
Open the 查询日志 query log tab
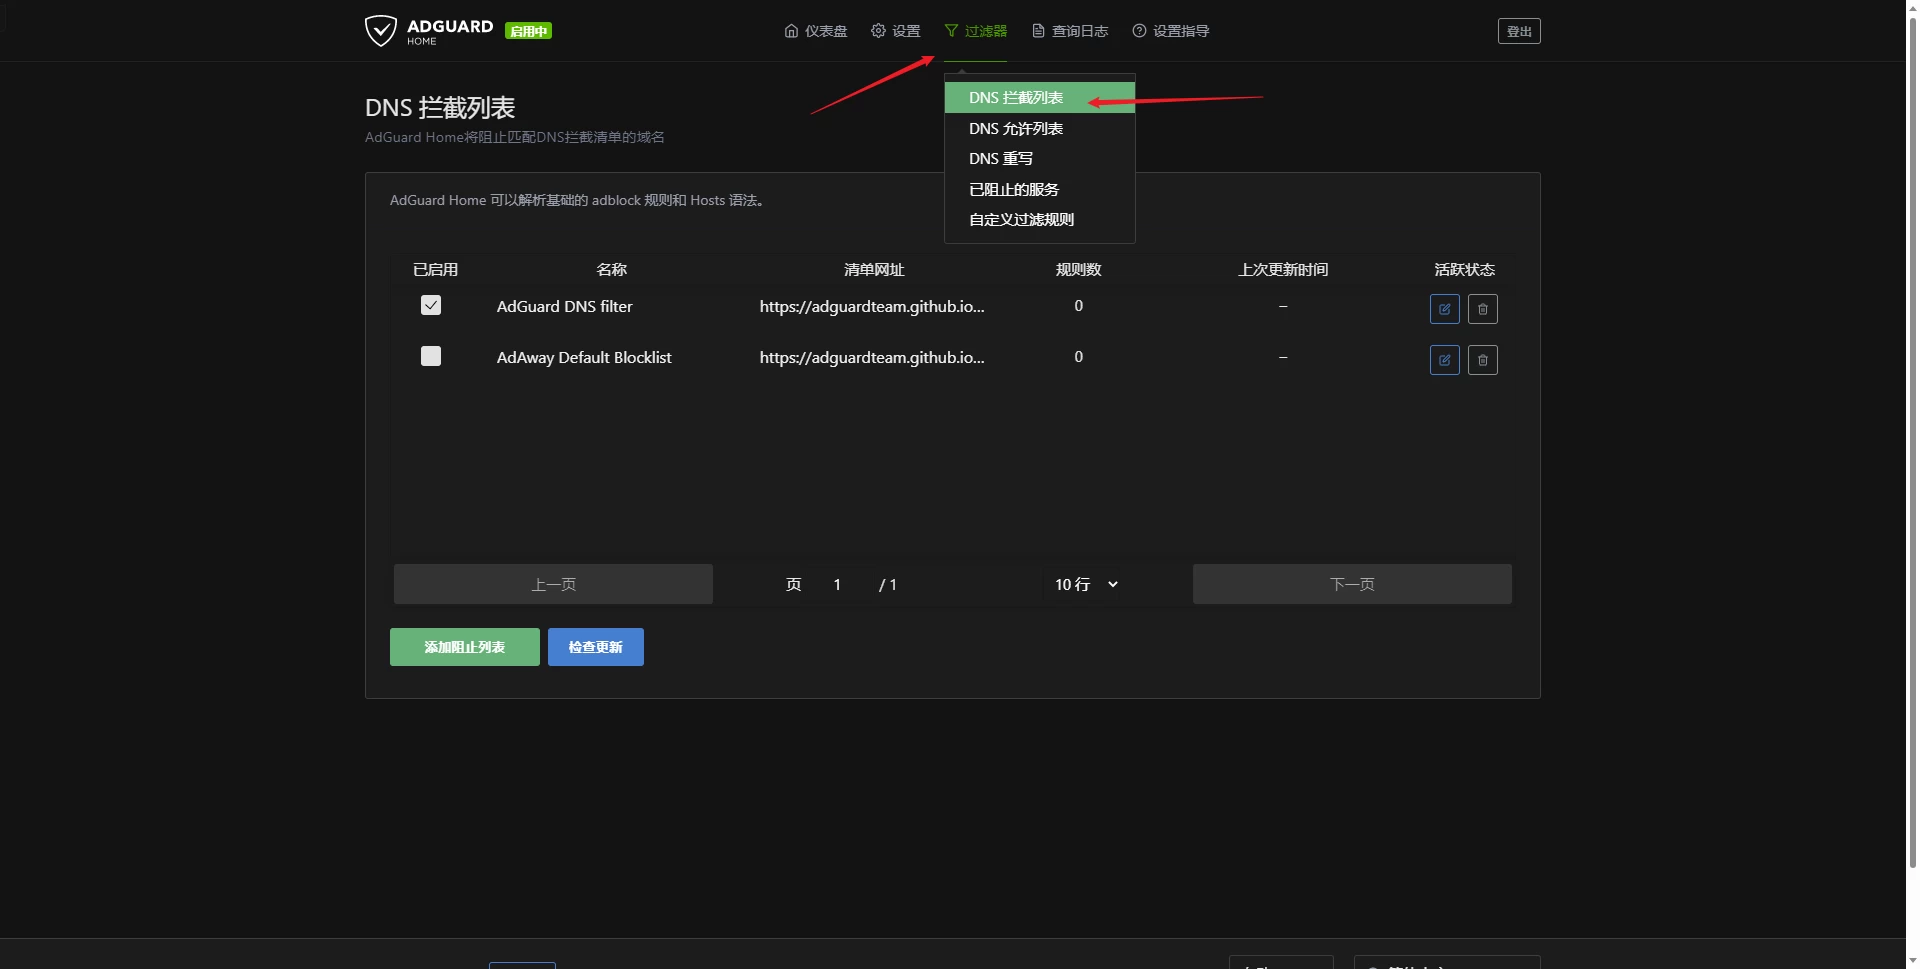click(x=1070, y=31)
